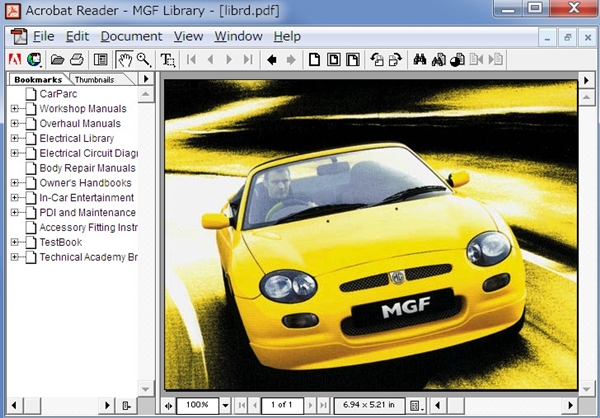The image size is (600, 418).
Task: Click the status bar Last Page button
Action: coord(323,405)
